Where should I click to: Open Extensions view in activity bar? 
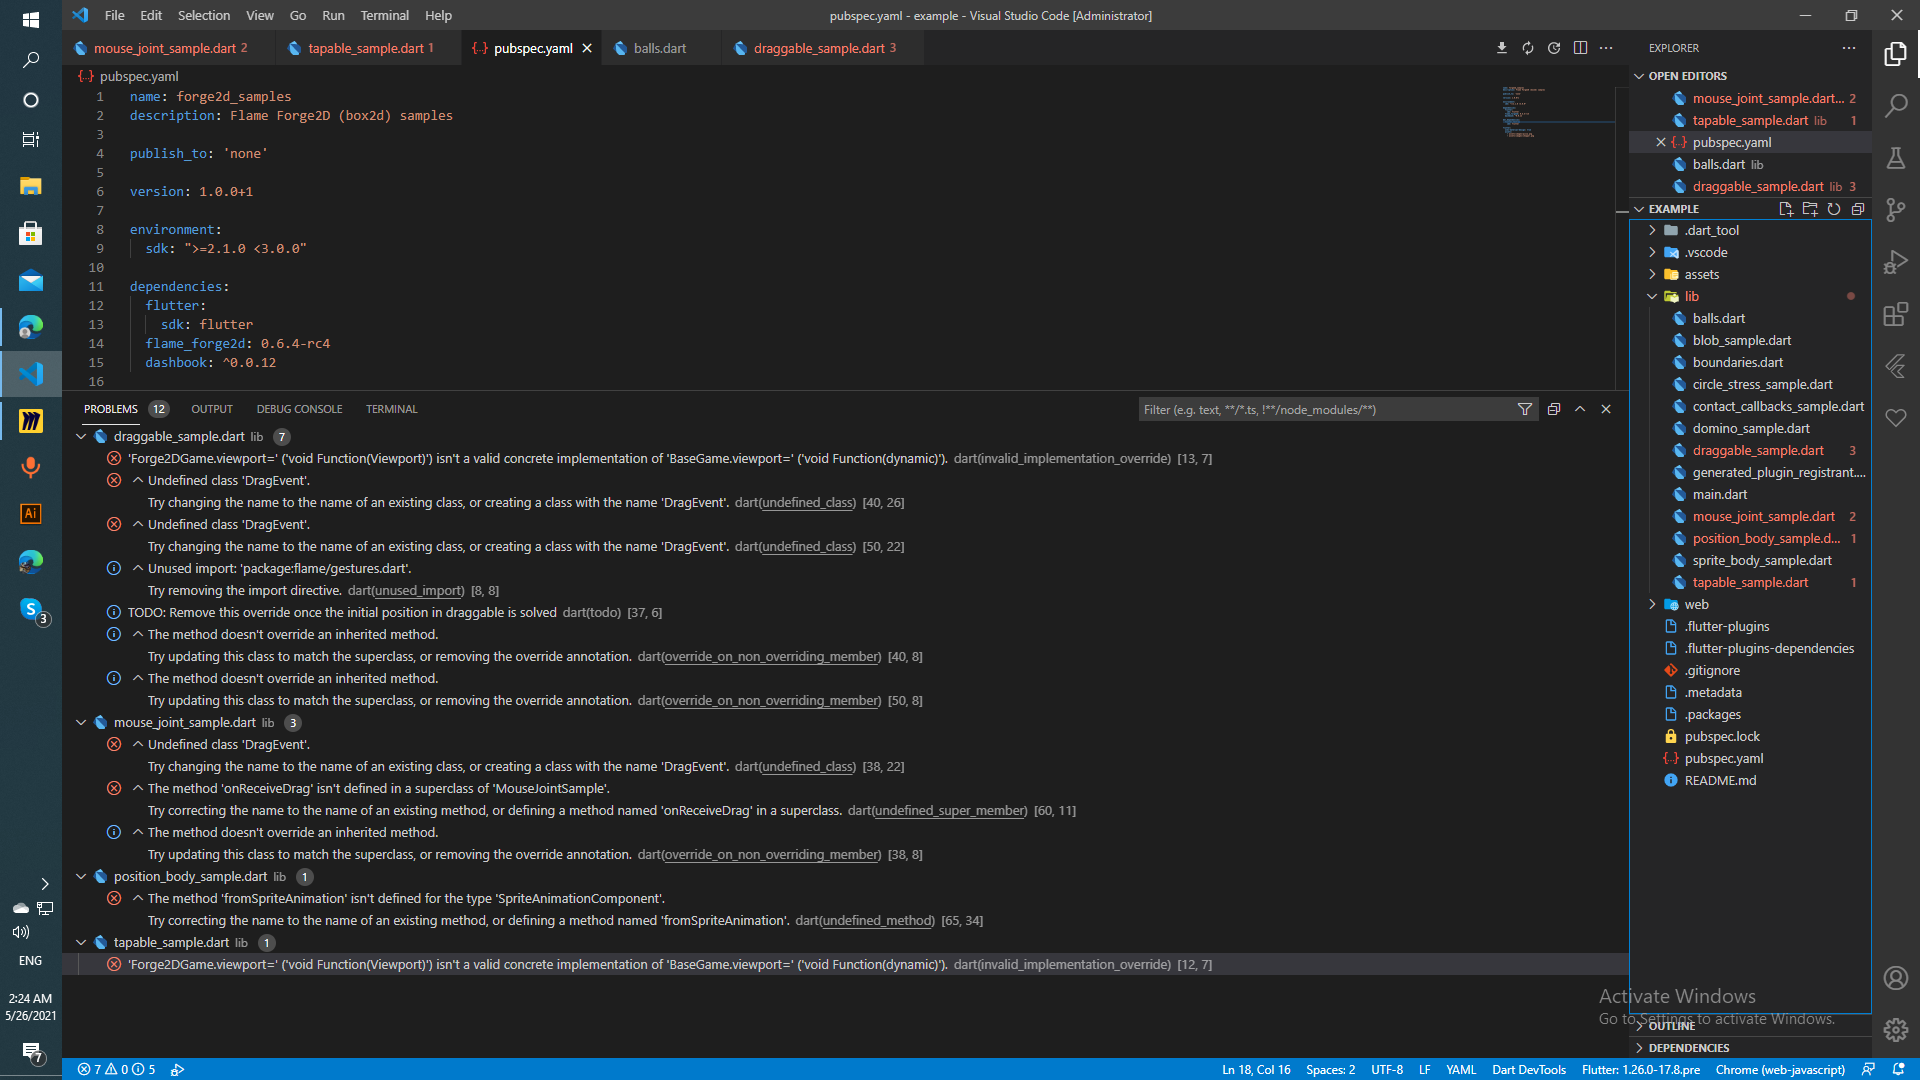tap(1895, 315)
